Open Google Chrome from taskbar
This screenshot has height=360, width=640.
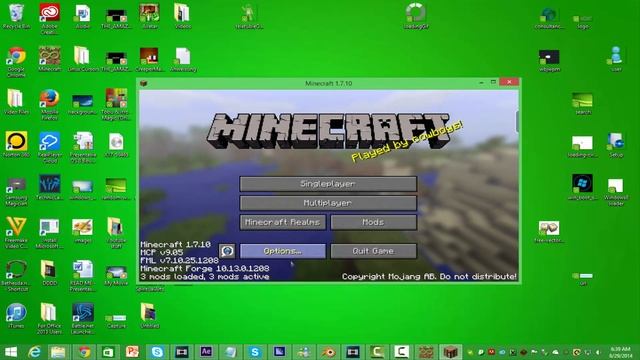coord(84,352)
